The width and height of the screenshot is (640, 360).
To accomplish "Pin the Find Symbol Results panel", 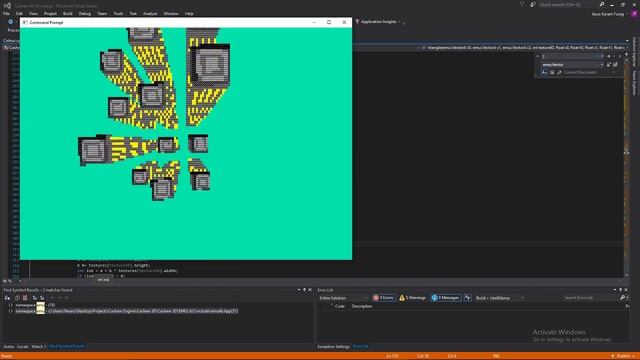I will click(x=304, y=290).
